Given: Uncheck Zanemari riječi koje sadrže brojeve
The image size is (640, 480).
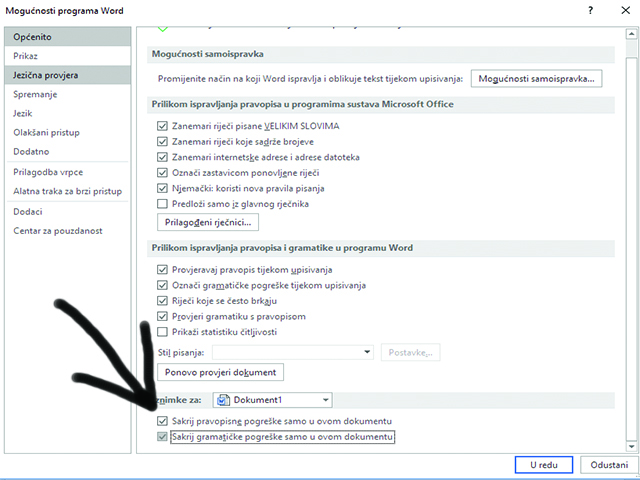Looking at the screenshot, I should 162,142.
